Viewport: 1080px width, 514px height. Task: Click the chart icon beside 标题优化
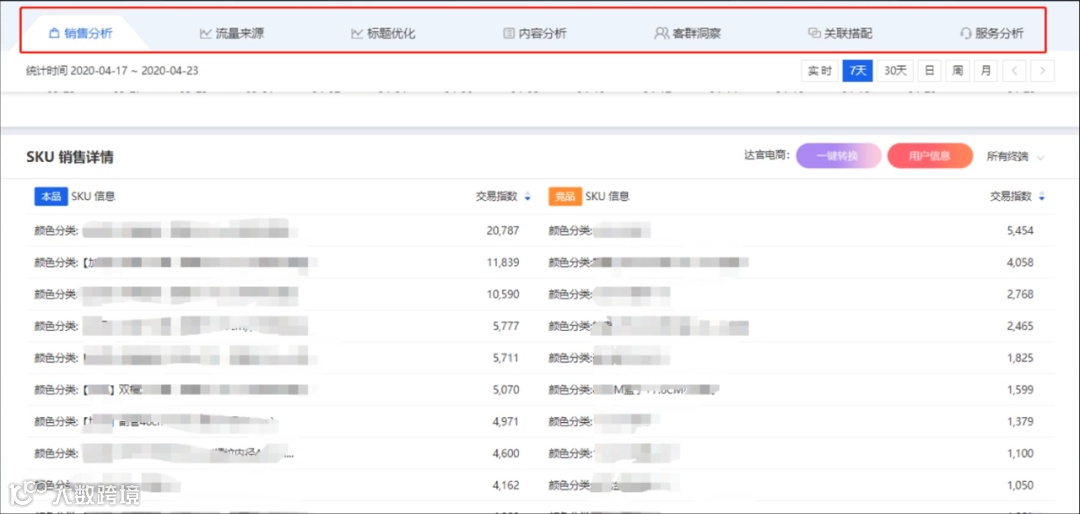(x=357, y=33)
